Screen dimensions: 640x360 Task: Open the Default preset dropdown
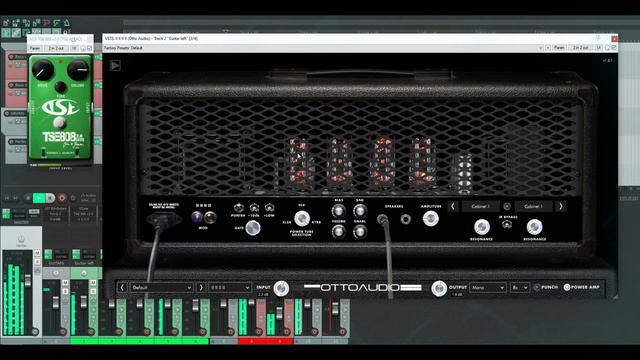[162, 287]
